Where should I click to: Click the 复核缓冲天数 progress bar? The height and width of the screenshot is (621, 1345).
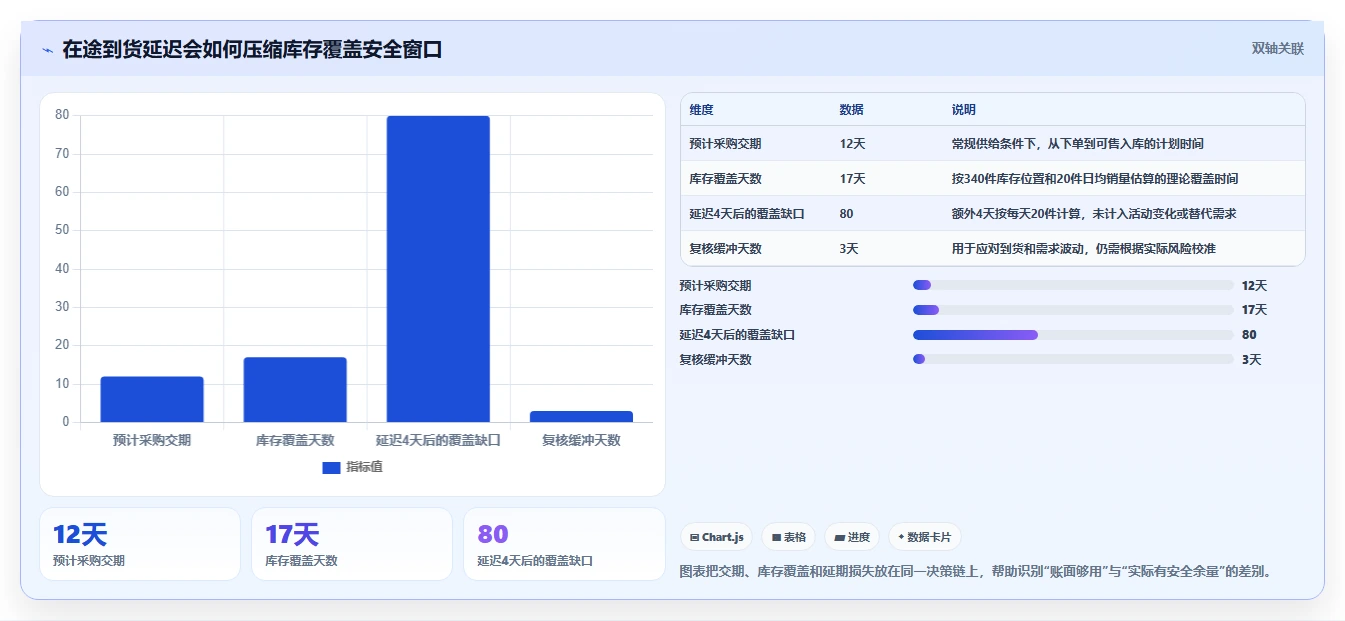[1073, 359]
